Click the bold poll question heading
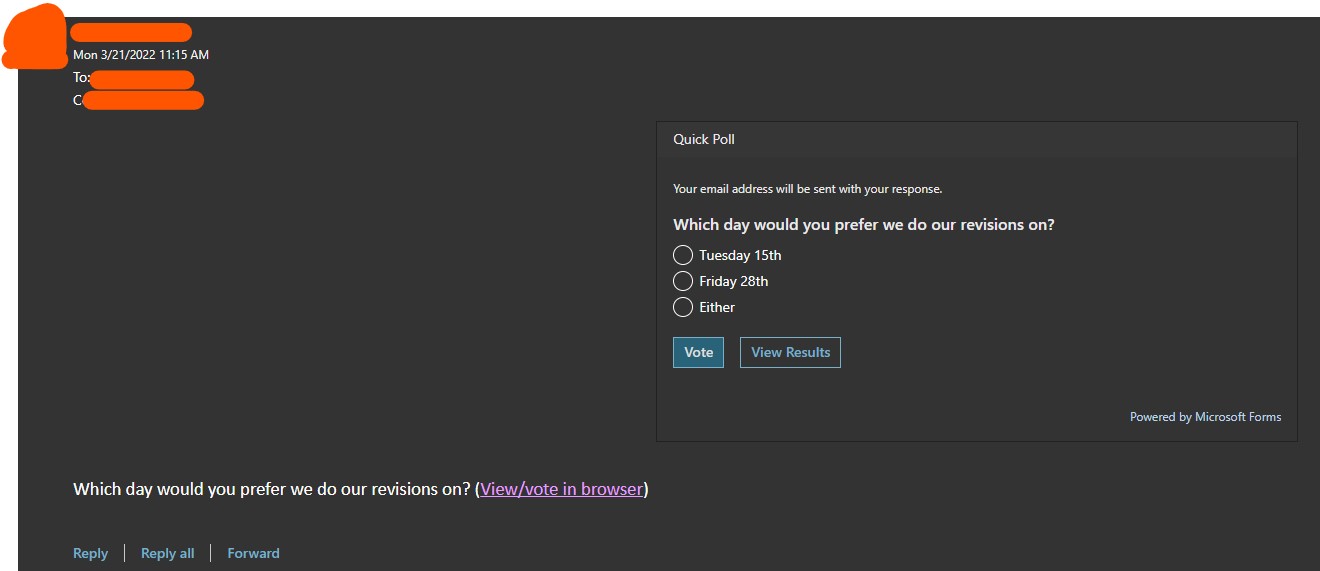Viewport: 1320px width, 571px height. point(863,225)
